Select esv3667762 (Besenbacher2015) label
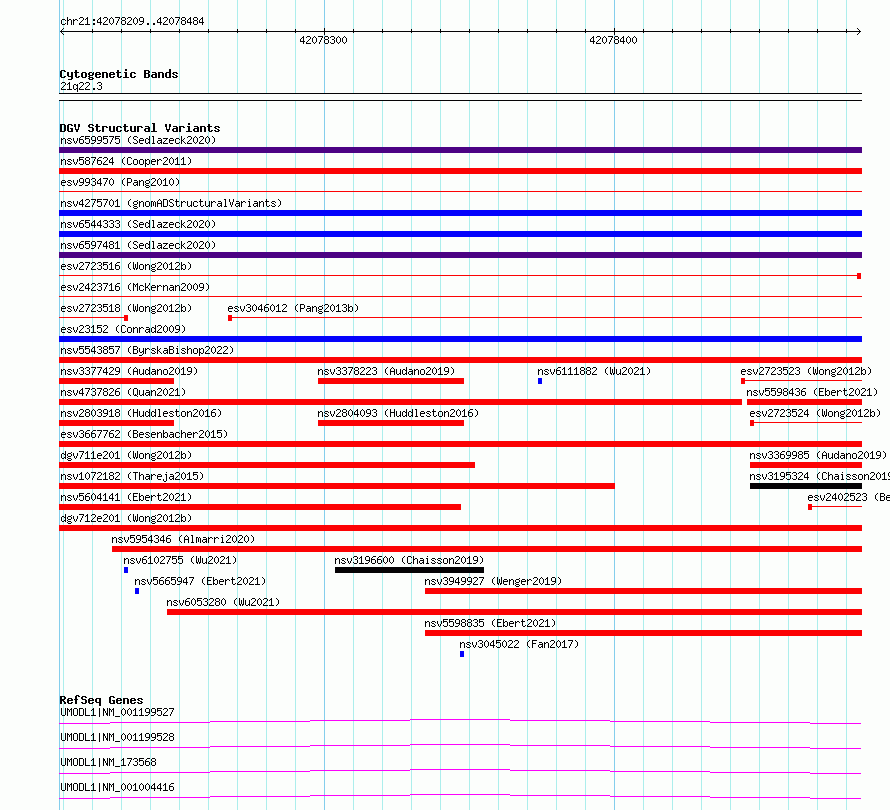 point(144,434)
